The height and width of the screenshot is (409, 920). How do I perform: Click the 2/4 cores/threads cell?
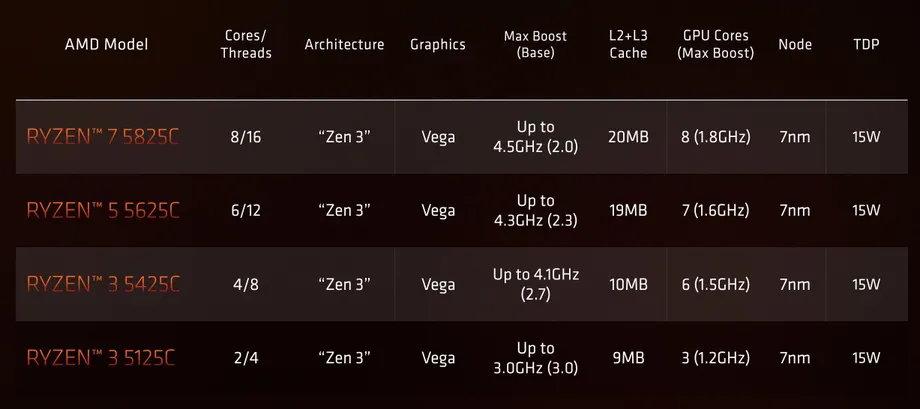click(246, 358)
